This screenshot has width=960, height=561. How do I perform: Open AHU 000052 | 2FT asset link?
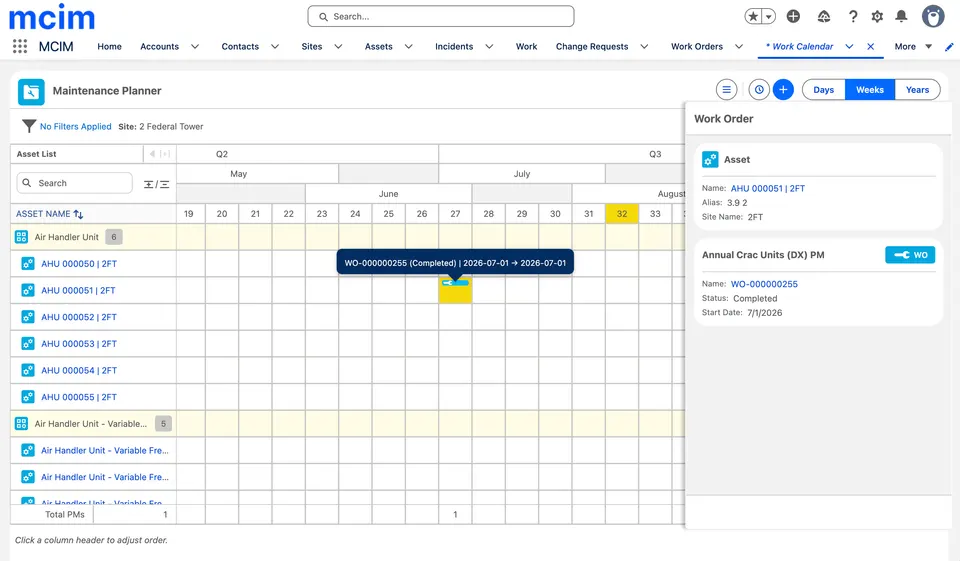coord(78,317)
